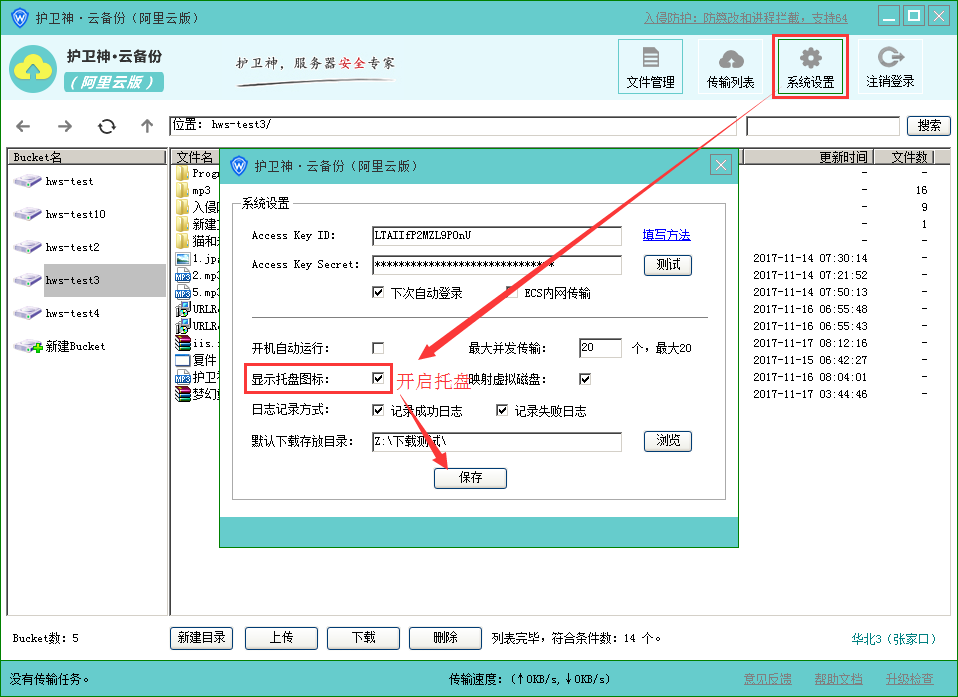Select row dated 2017-11-14 07:30:14
The height and width of the screenshot is (697, 958).
pyautogui.click(x=810, y=258)
